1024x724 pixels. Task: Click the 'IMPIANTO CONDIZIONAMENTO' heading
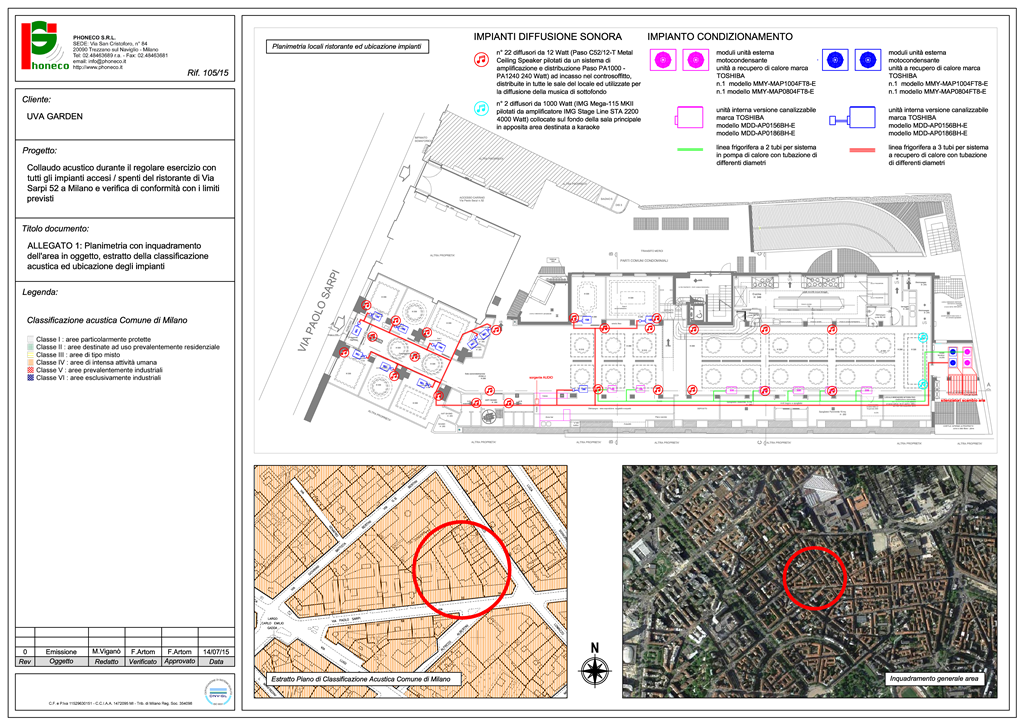pyautogui.click(x=720, y=37)
